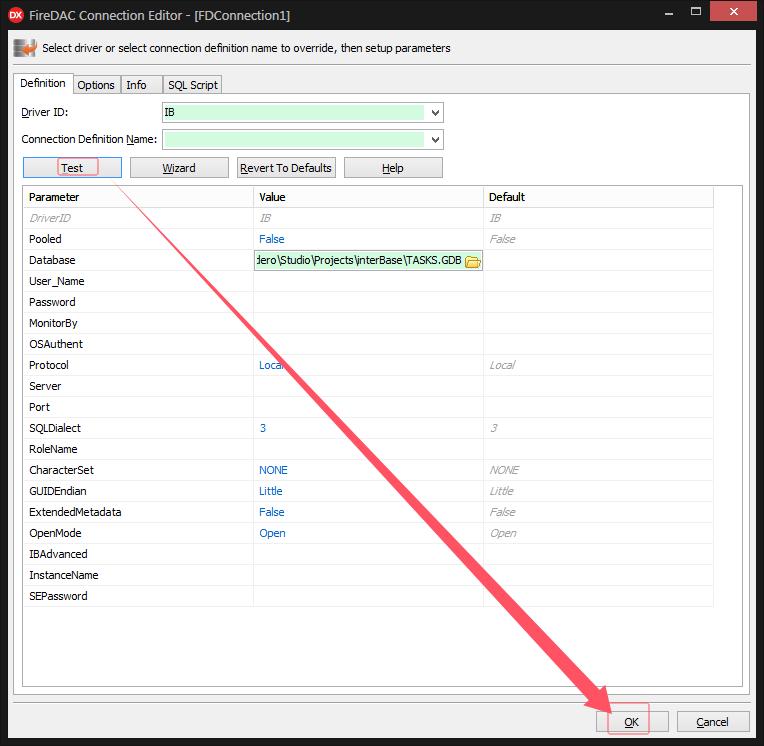Click the connection wizard icon beside instructions
The image size is (764, 746).
coord(25,48)
